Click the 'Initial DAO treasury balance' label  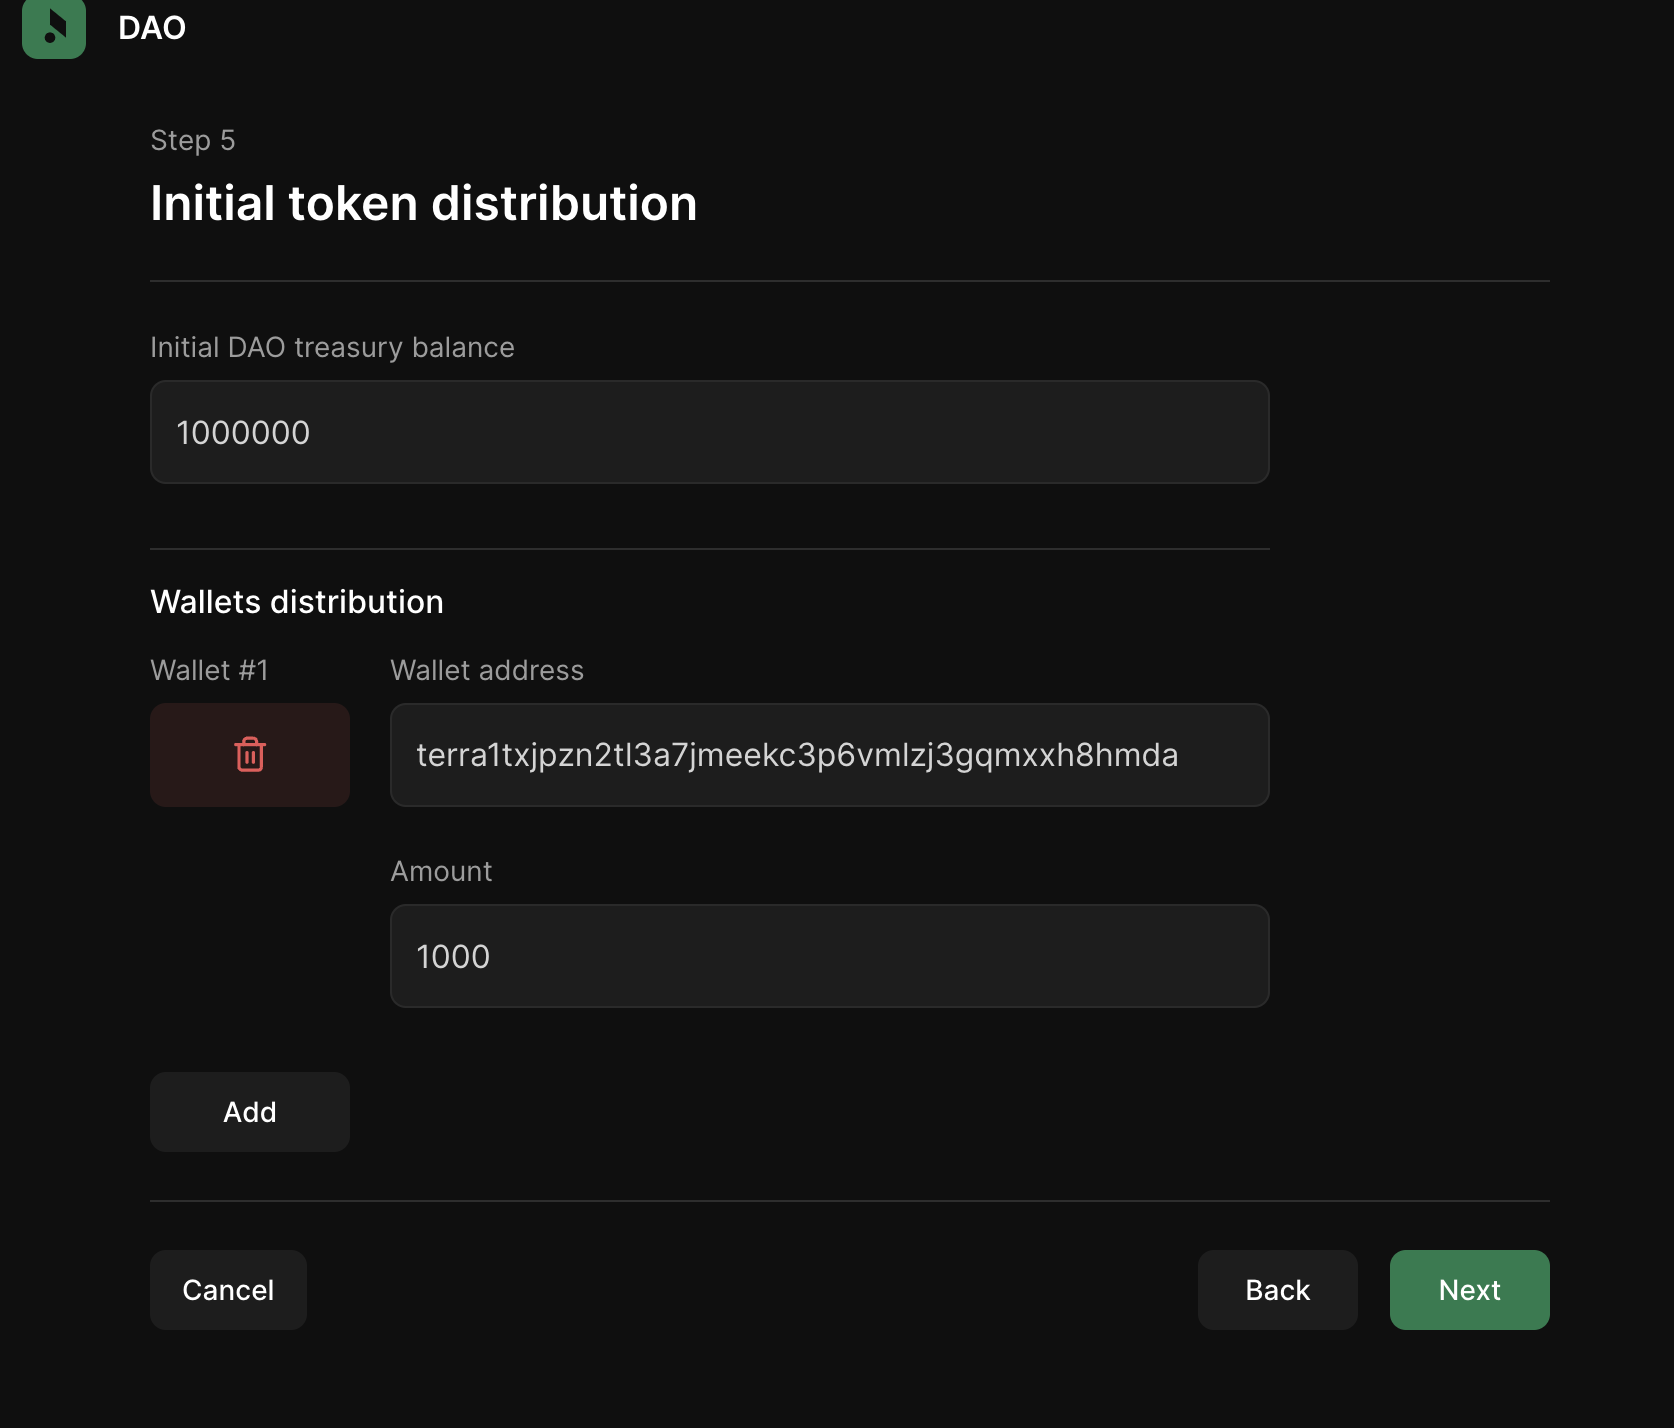332,347
